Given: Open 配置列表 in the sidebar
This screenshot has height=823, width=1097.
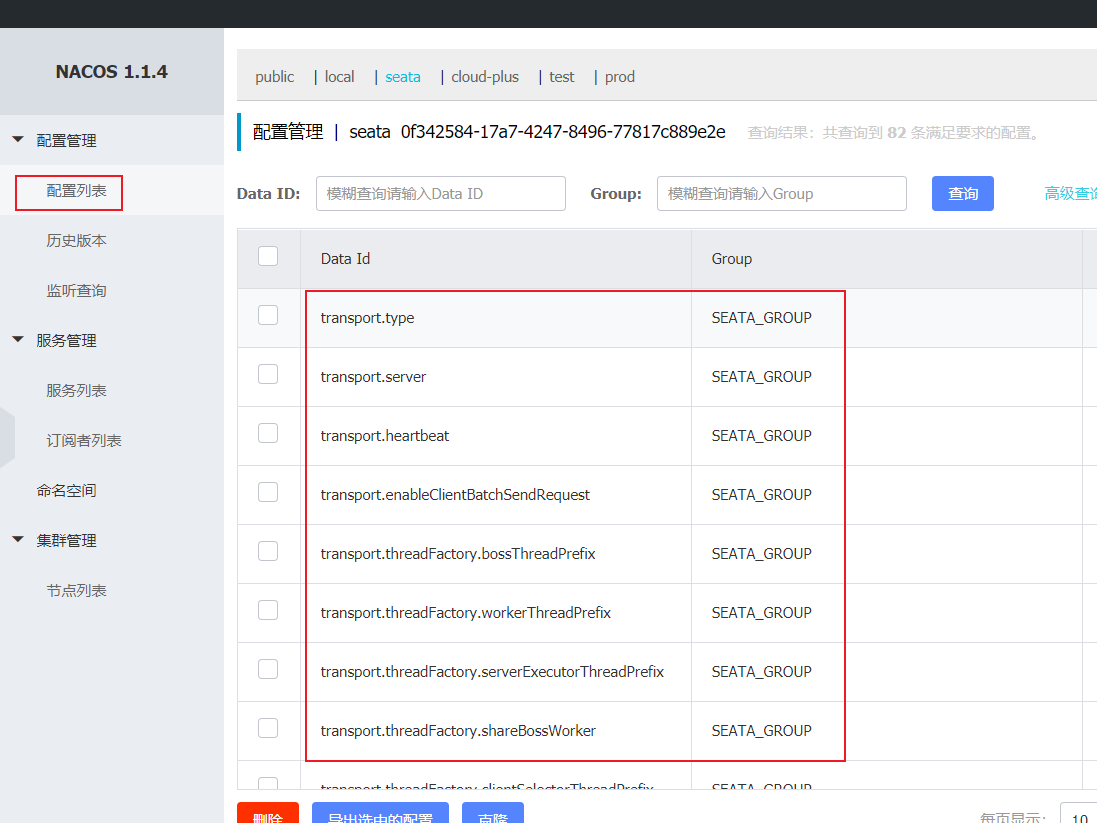Looking at the screenshot, I should [x=76, y=190].
